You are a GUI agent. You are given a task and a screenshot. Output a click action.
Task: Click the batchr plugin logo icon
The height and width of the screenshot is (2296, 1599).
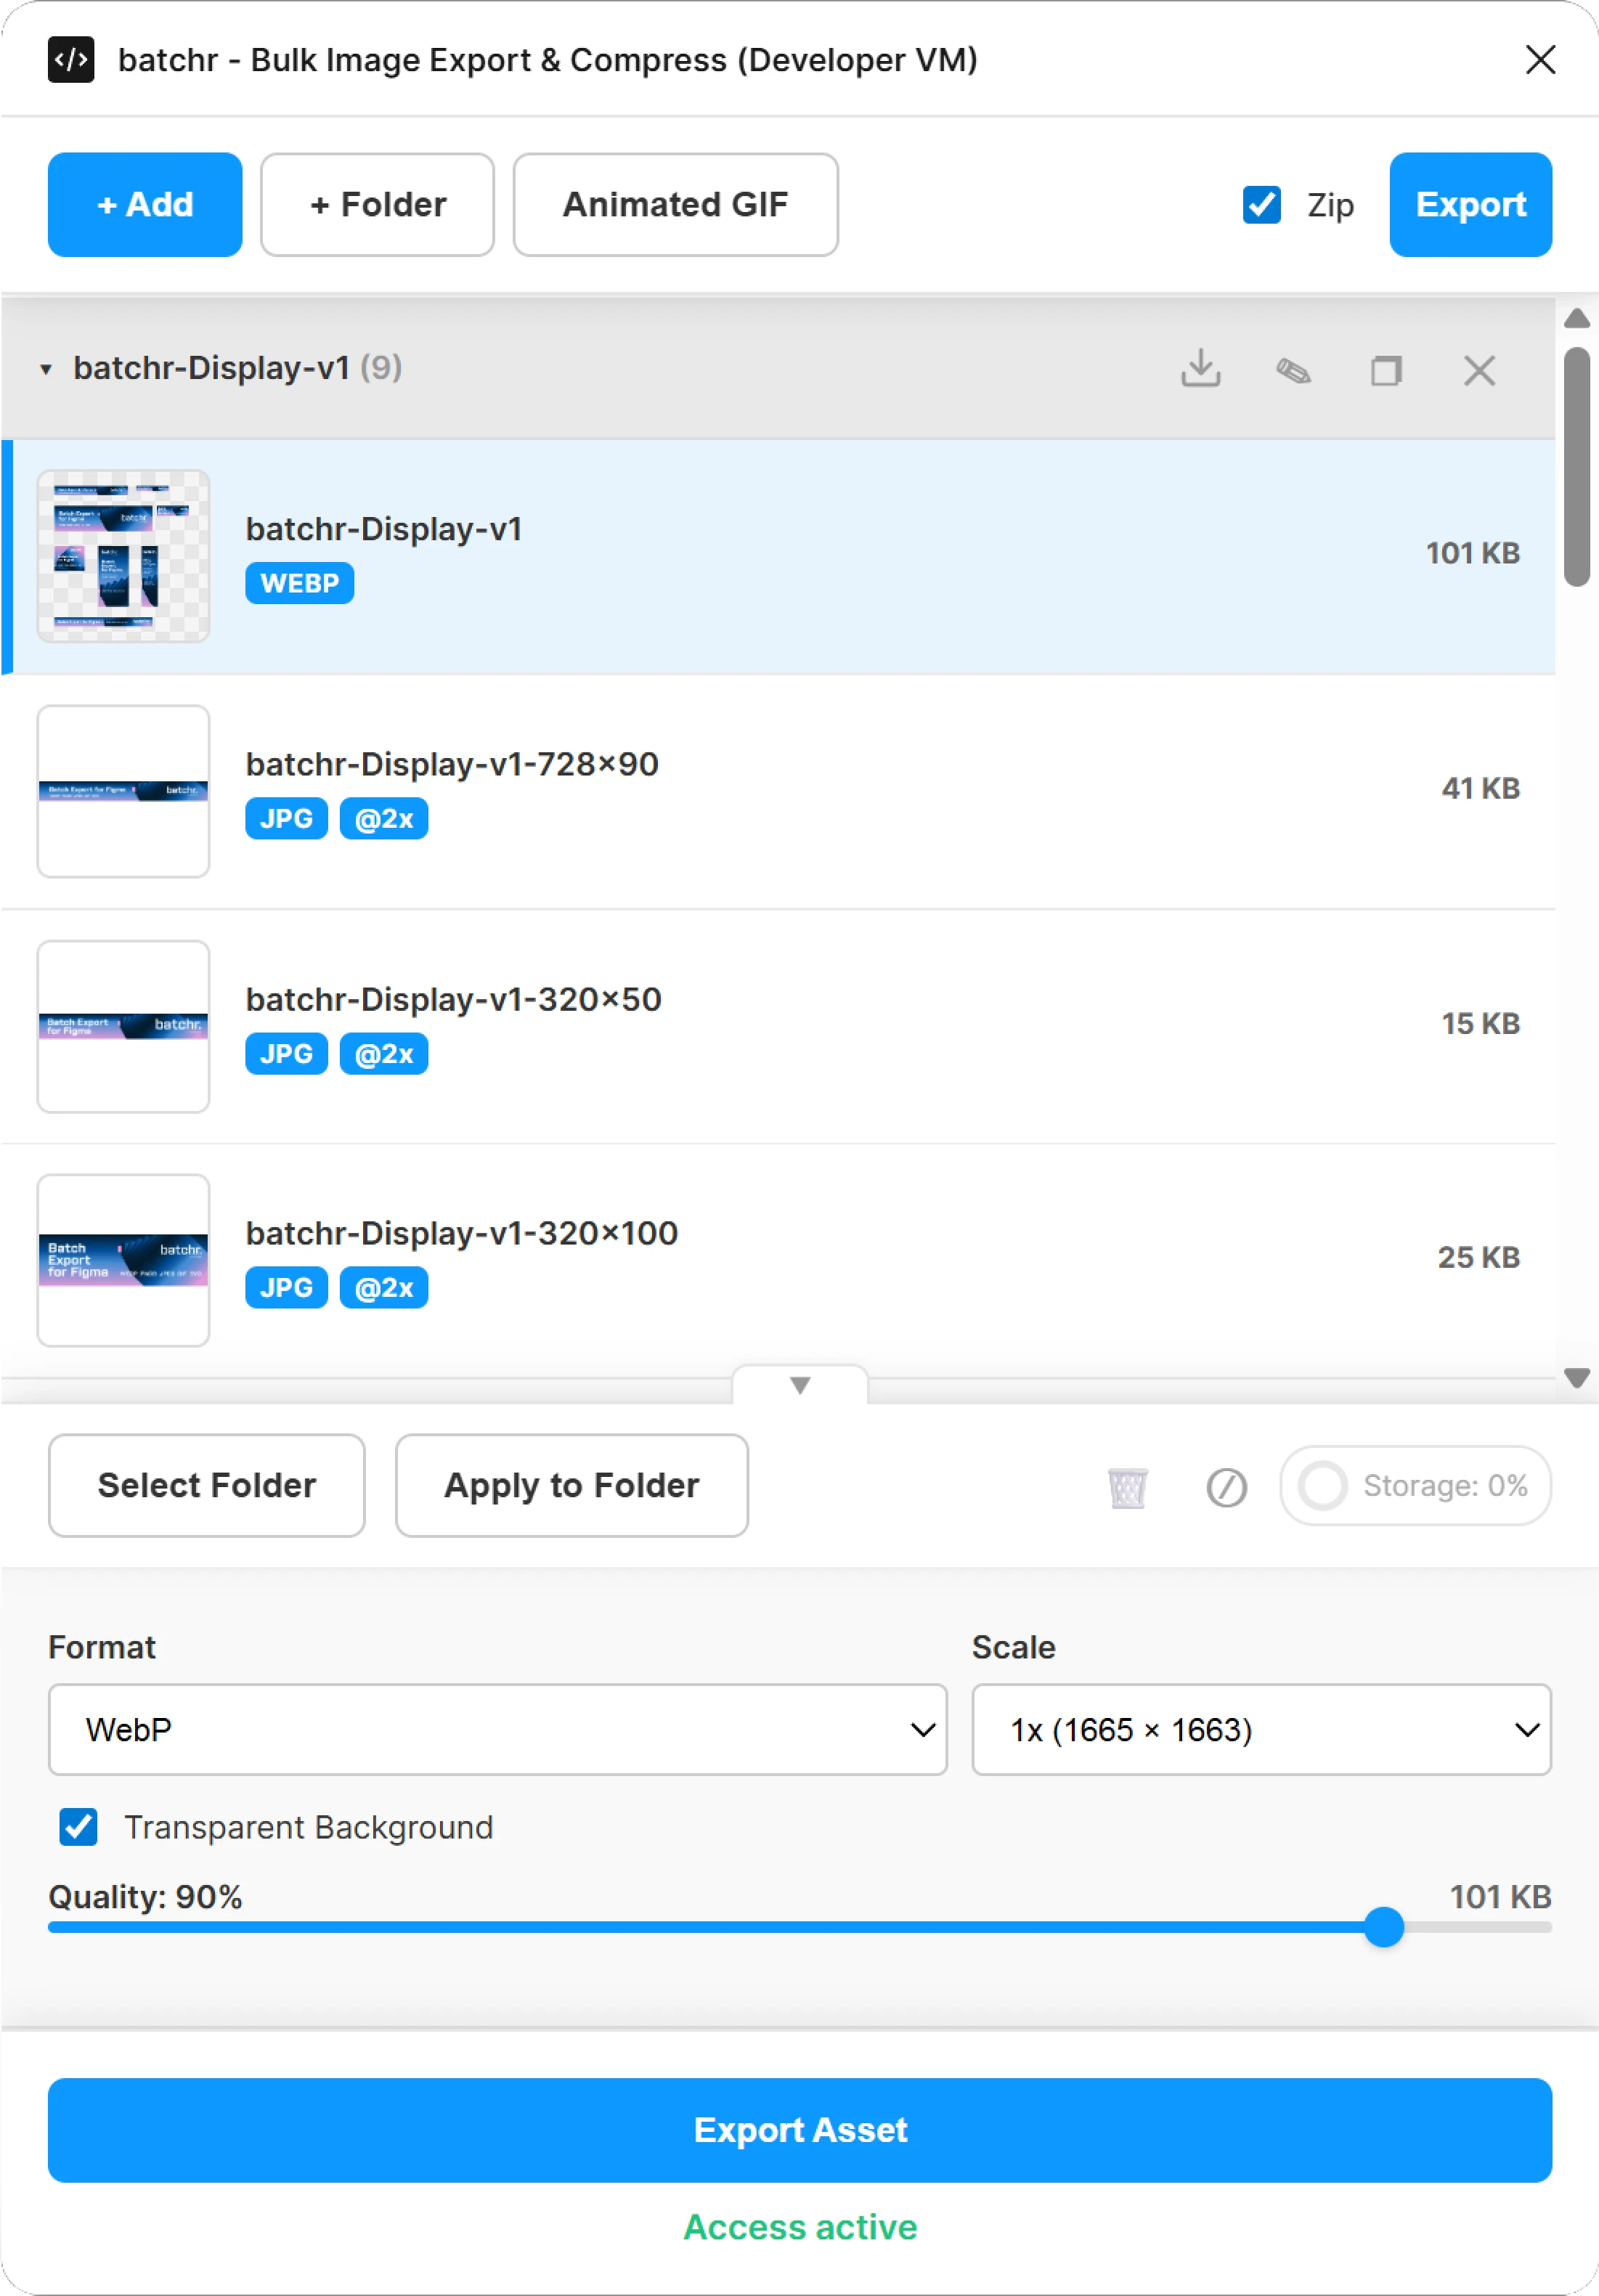tap(71, 59)
